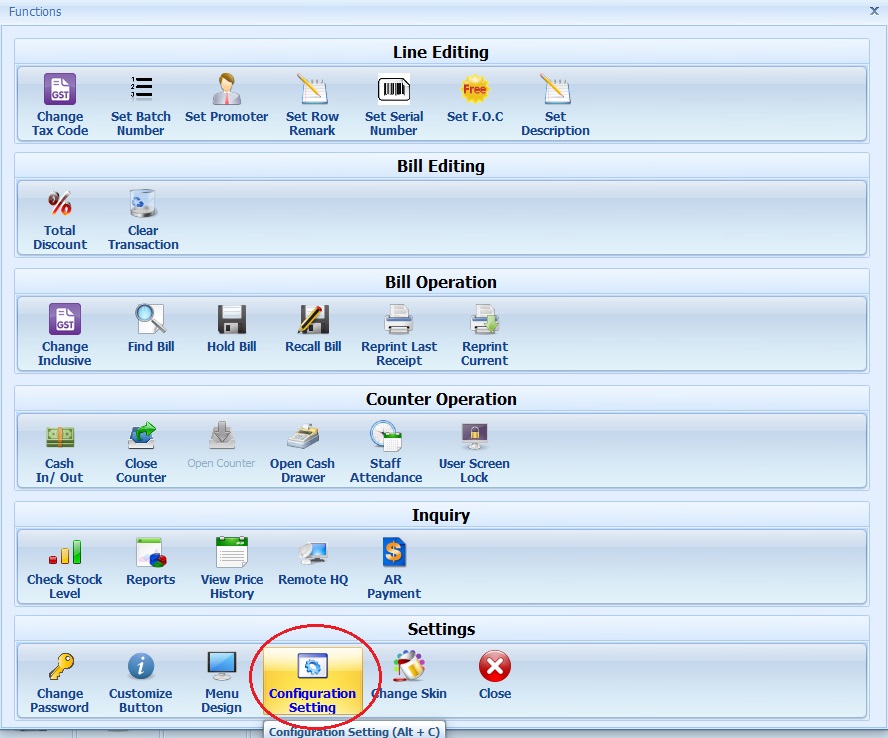Select the Set Promoter icon
The width and height of the screenshot is (888, 738).
click(x=226, y=91)
